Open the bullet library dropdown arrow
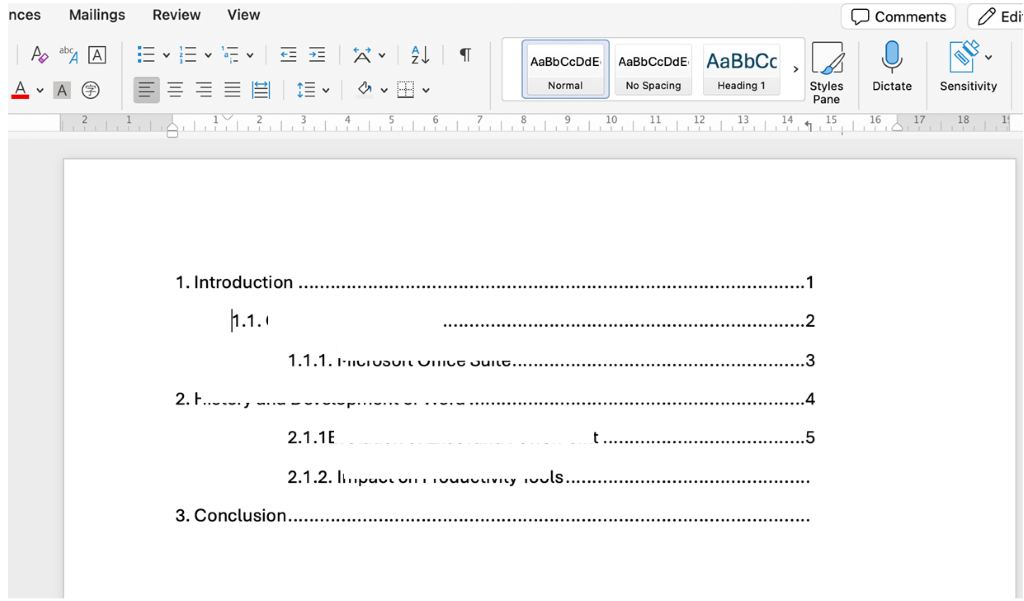The height and width of the screenshot is (601, 1024). [x=166, y=56]
